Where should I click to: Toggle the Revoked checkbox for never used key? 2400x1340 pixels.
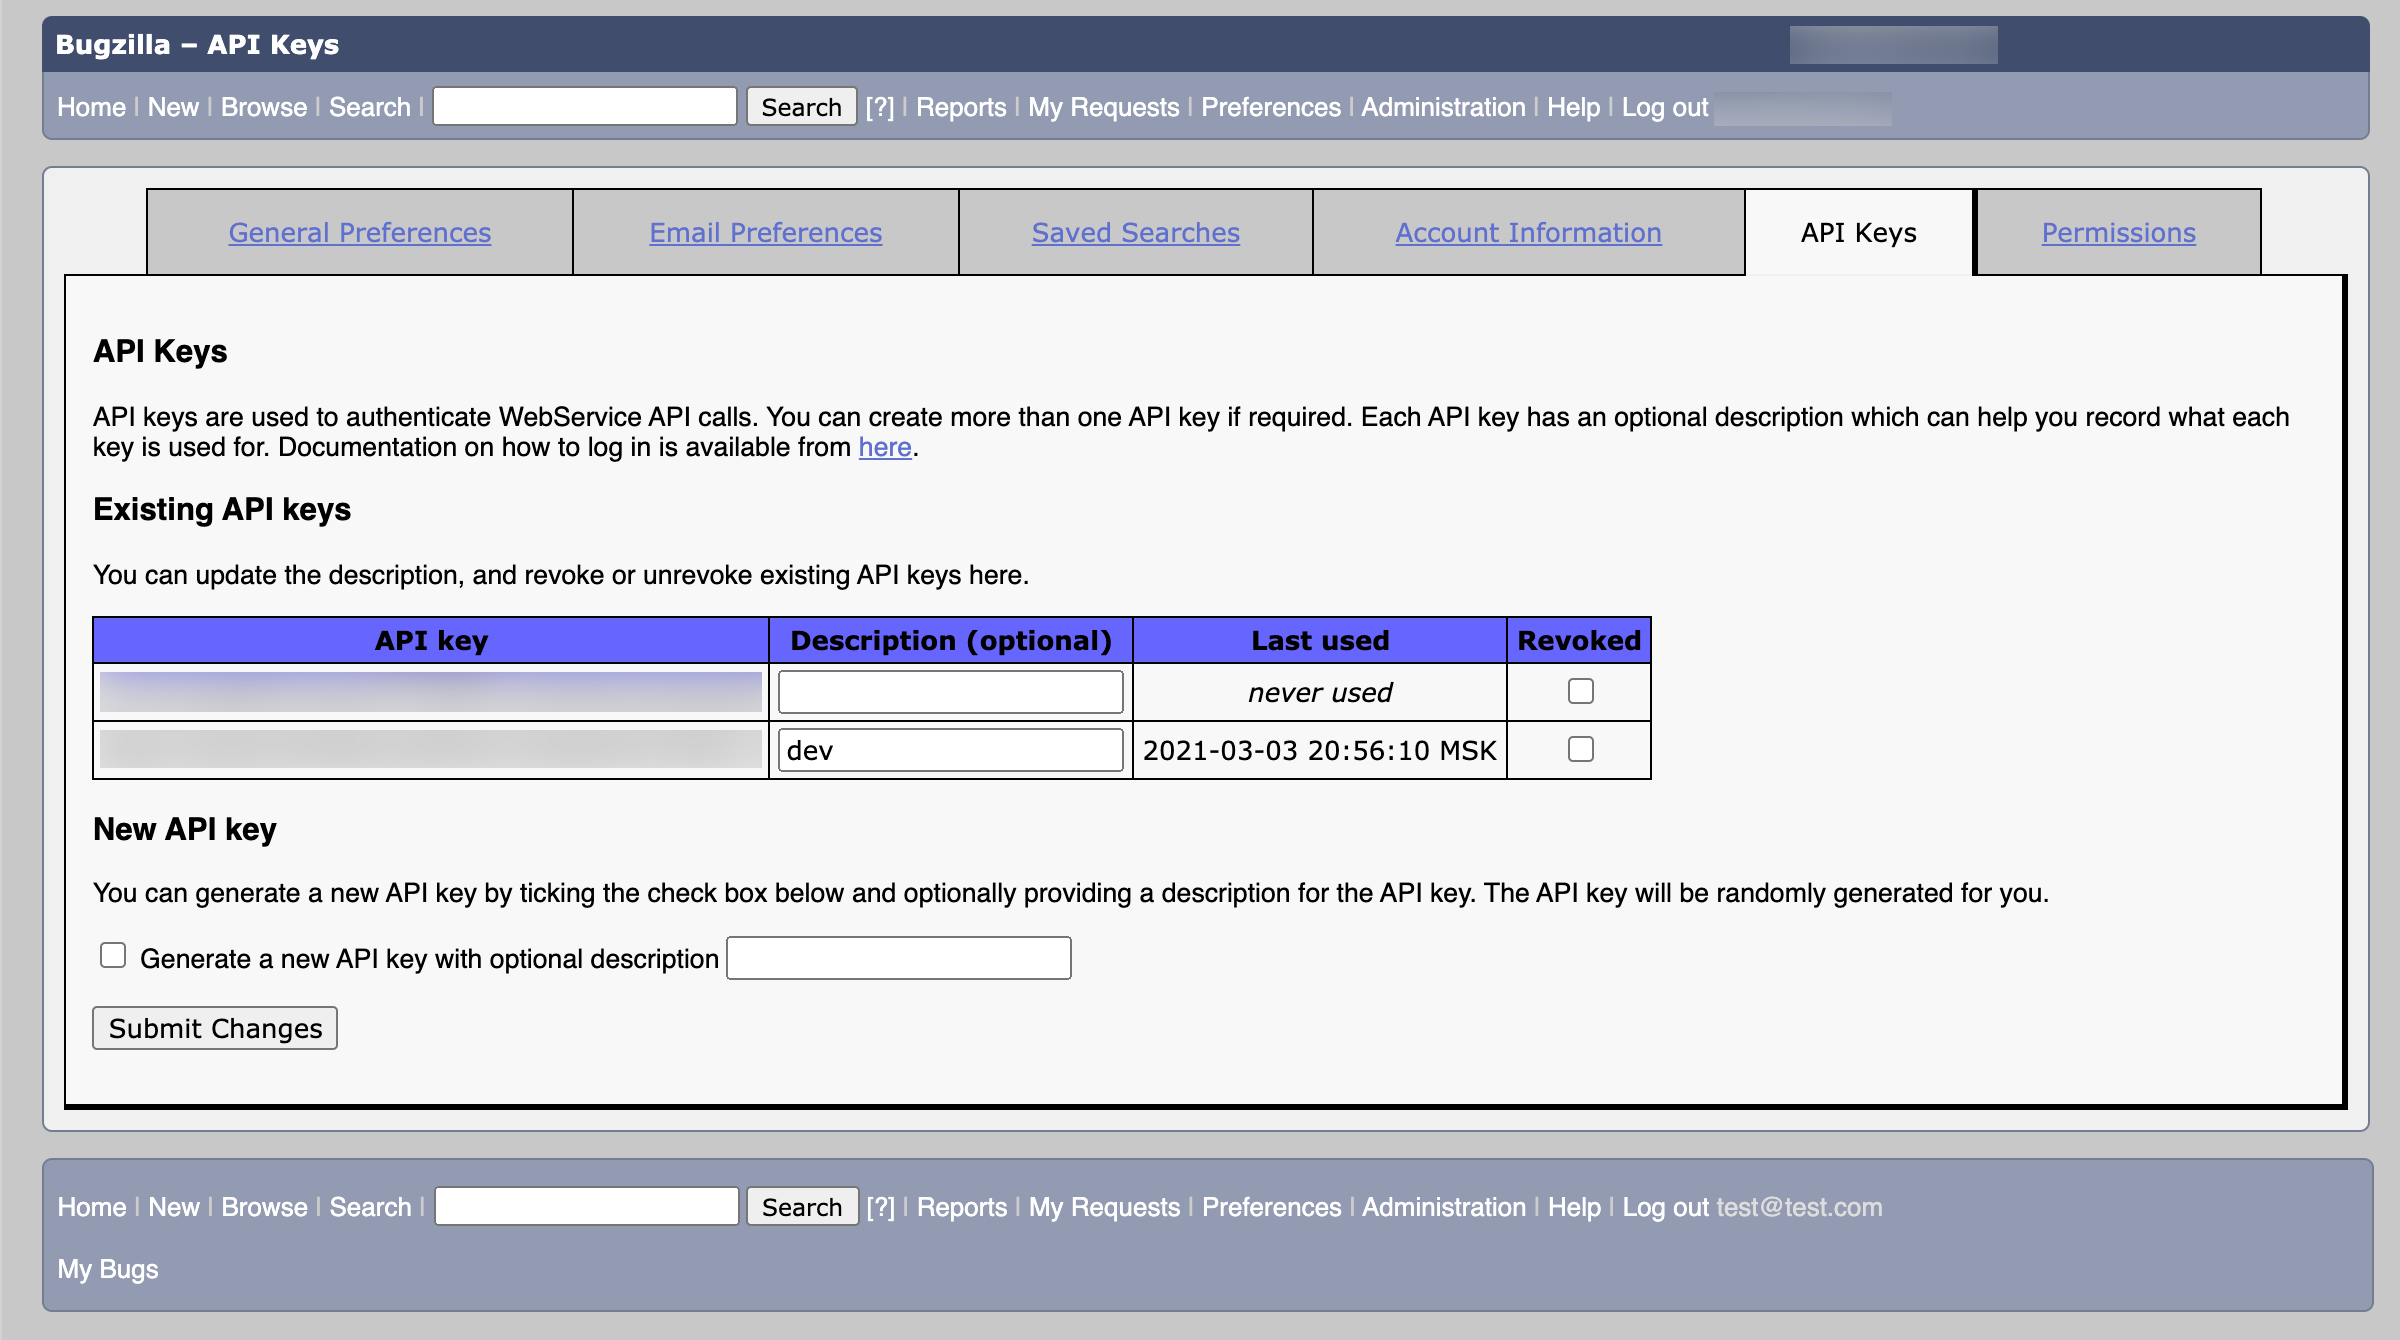tap(1579, 691)
